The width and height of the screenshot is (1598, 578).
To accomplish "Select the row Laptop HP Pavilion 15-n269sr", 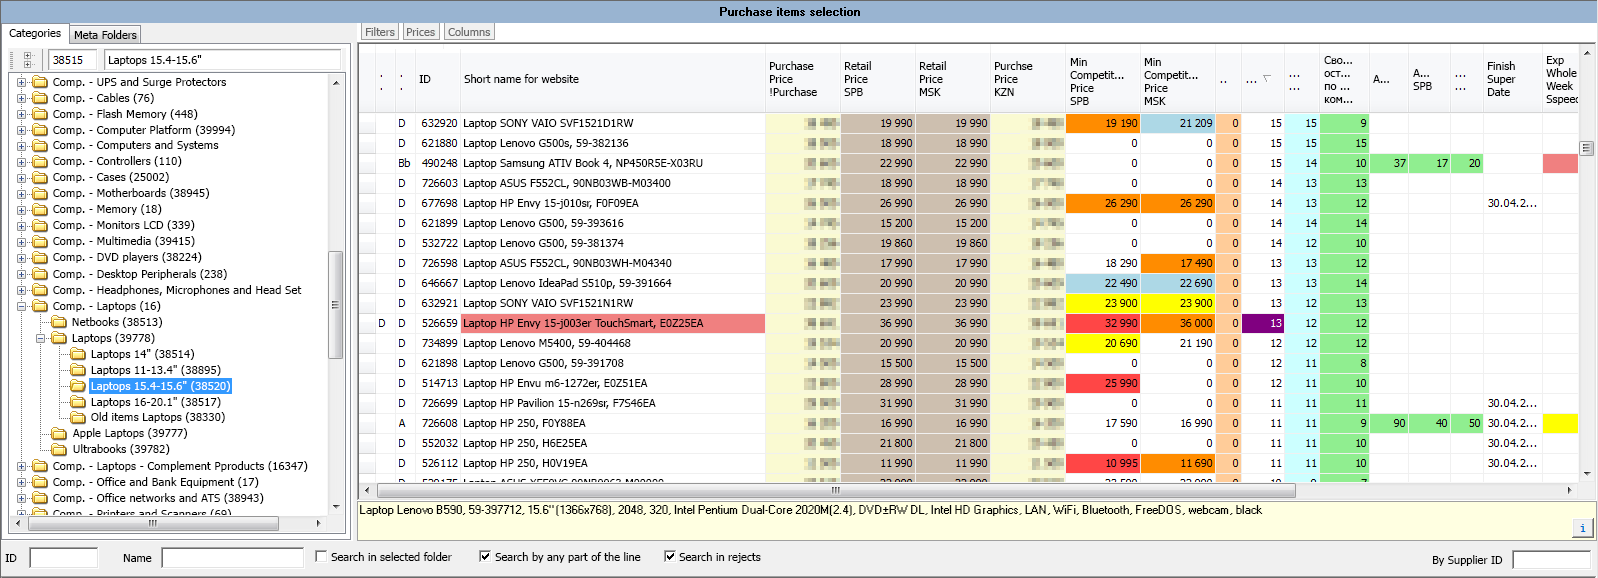I will (x=968, y=403).
